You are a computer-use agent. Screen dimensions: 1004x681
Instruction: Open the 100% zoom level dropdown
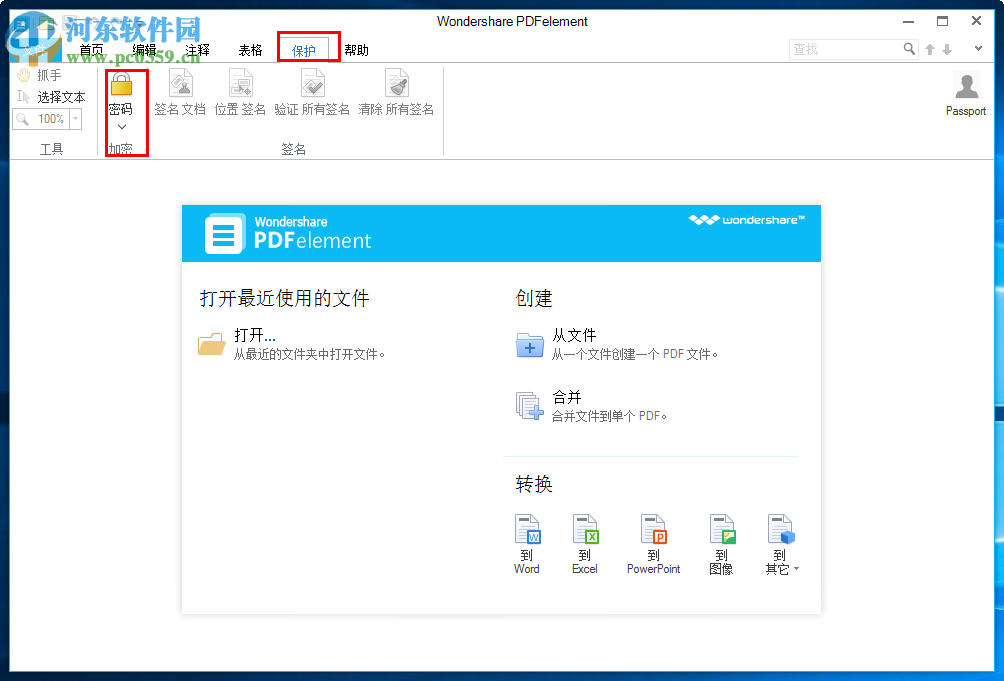point(75,119)
